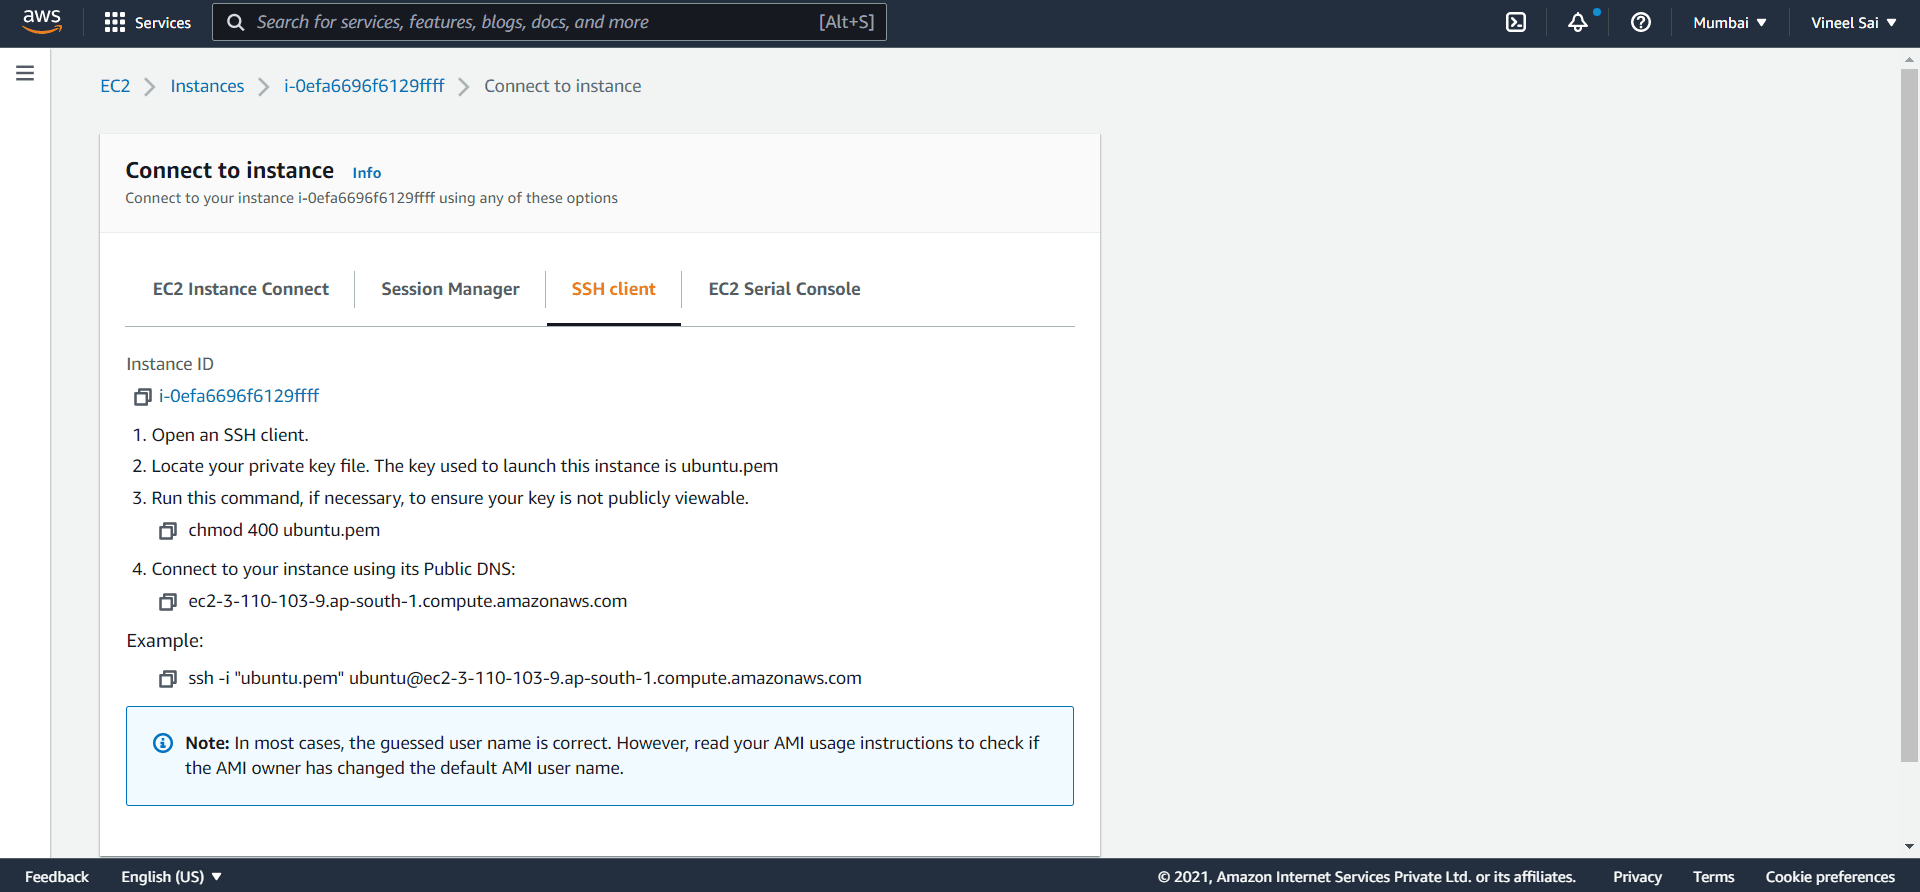Go to Instances breadcrumb link
This screenshot has height=892, width=1920.
pos(207,86)
